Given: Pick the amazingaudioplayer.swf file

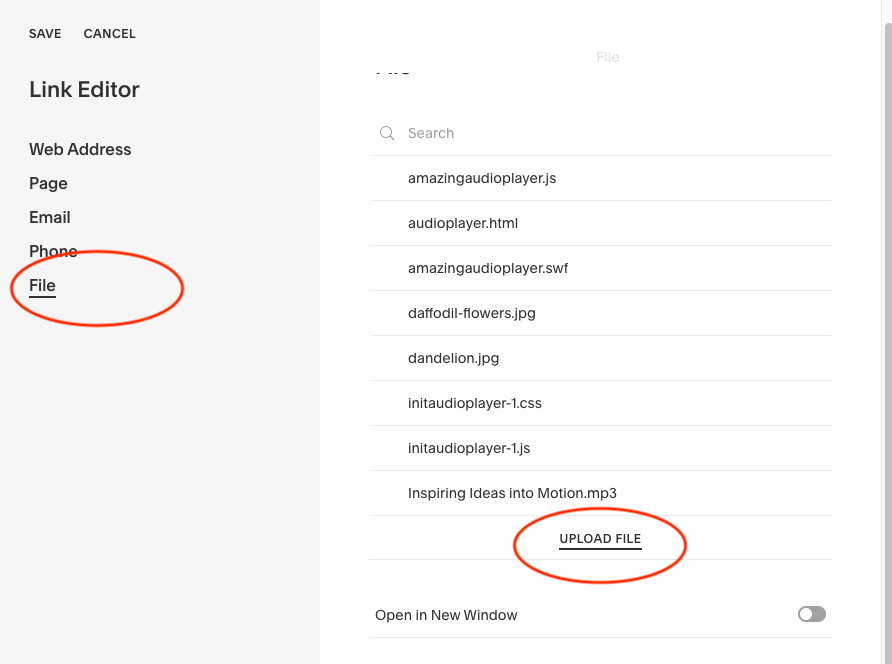Looking at the screenshot, I should 488,268.
